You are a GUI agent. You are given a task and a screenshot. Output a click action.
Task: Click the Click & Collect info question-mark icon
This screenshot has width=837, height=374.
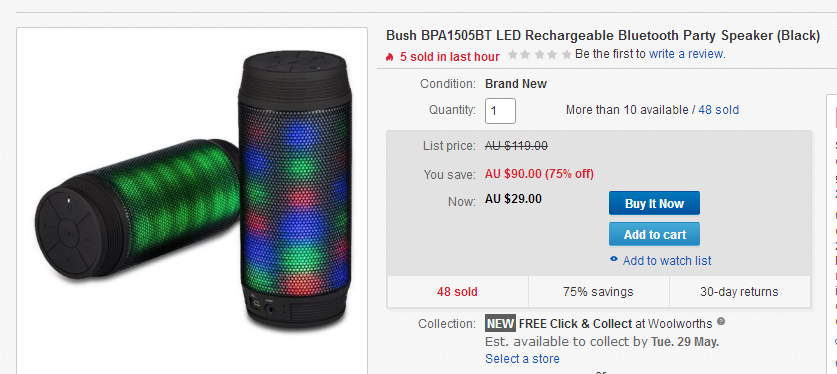pyautogui.click(x=721, y=322)
